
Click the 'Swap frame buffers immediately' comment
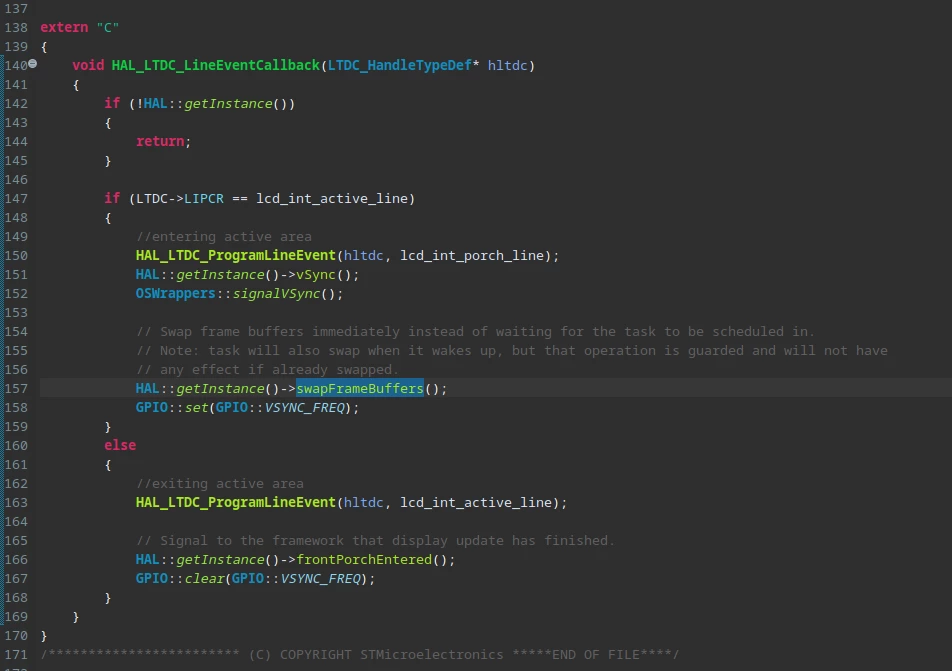pos(475,332)
